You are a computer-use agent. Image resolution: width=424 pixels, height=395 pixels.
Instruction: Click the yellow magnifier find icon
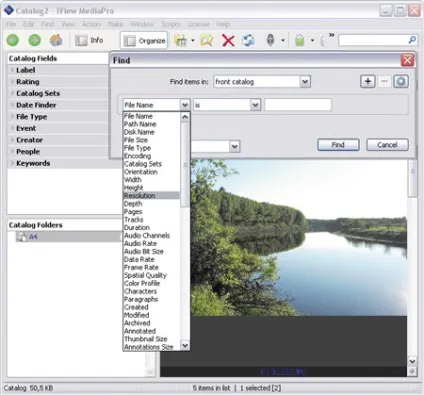(207, 40)
